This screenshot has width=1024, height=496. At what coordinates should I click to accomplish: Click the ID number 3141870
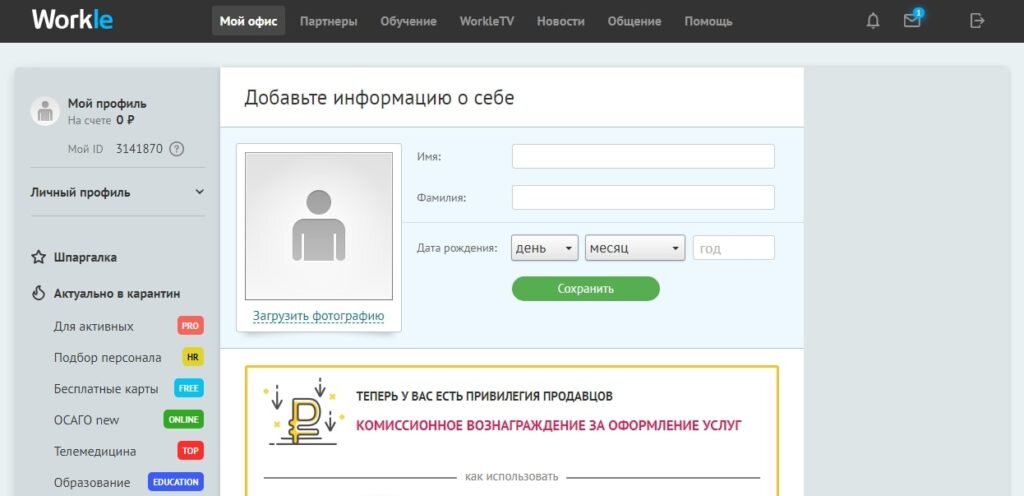pos(139,149)
